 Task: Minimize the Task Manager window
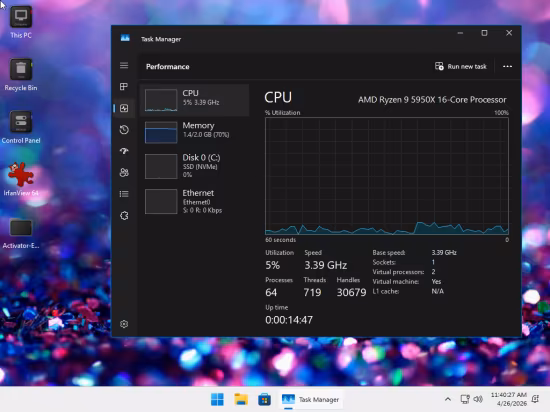[x=460, y=33]
